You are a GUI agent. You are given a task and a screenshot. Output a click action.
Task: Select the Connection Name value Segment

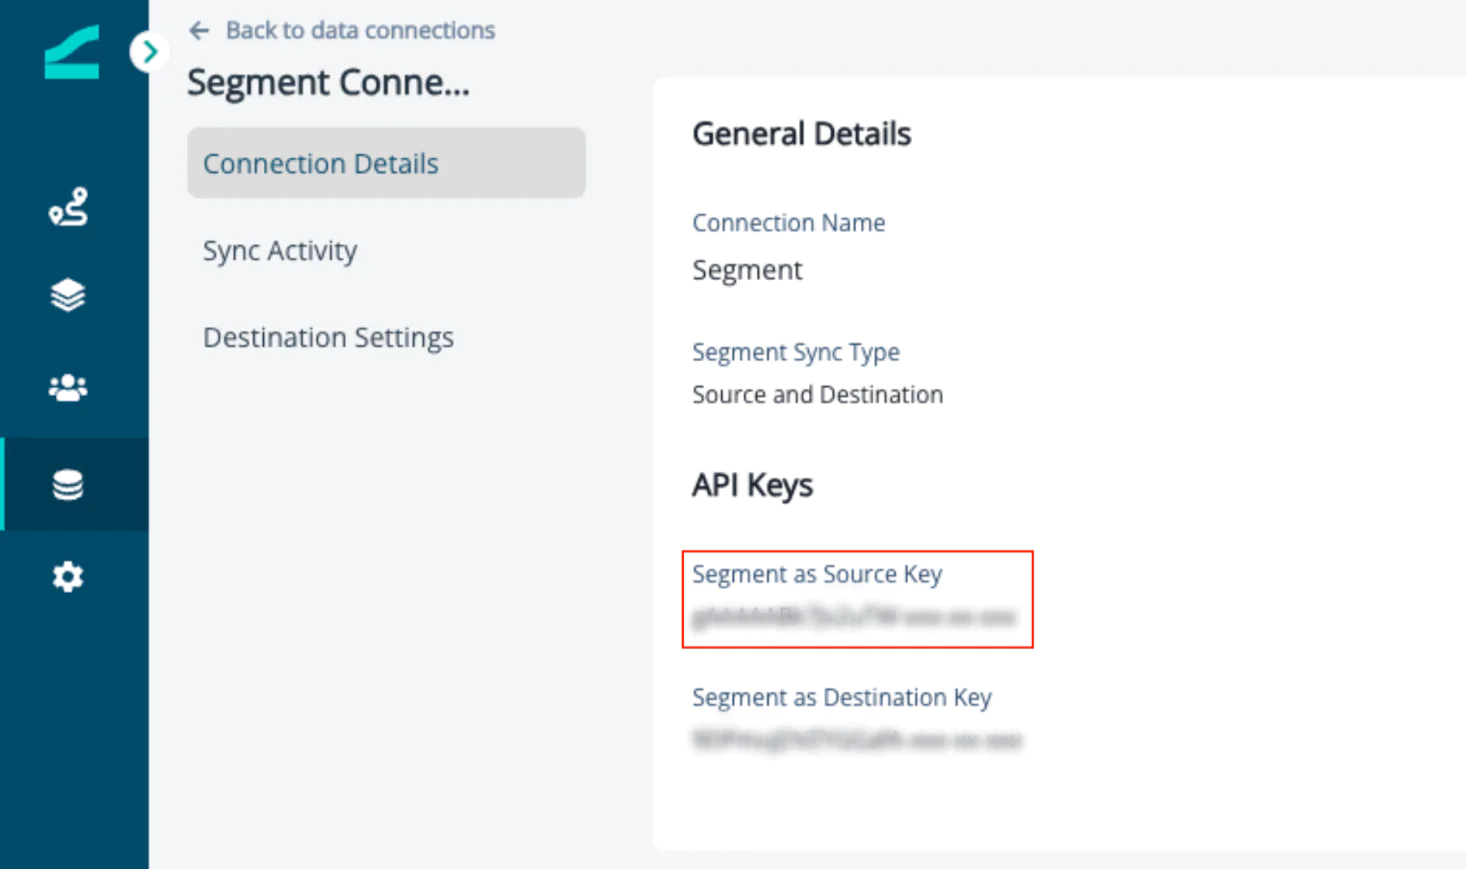coord(747,269)
